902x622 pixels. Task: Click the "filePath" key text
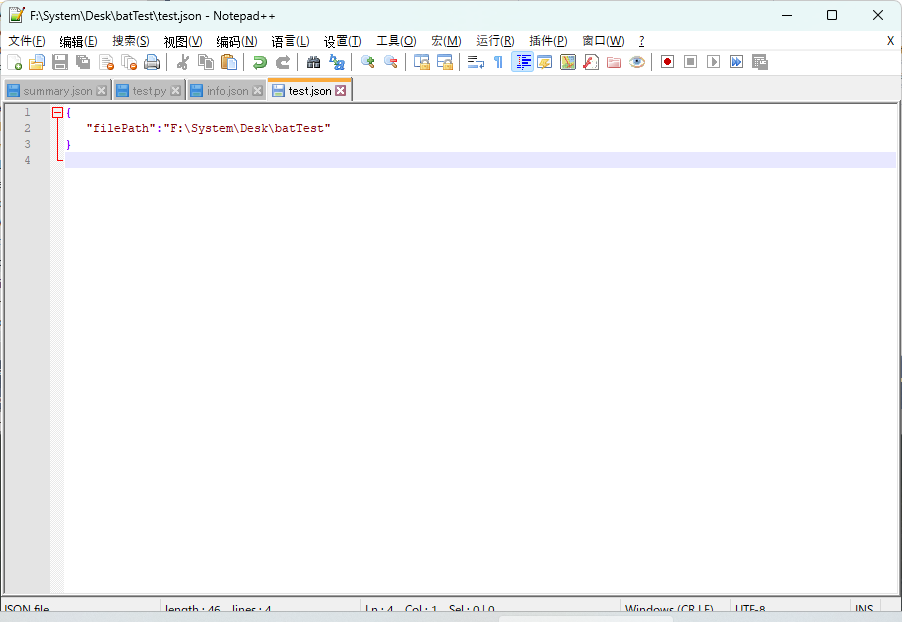click(121, 128)
